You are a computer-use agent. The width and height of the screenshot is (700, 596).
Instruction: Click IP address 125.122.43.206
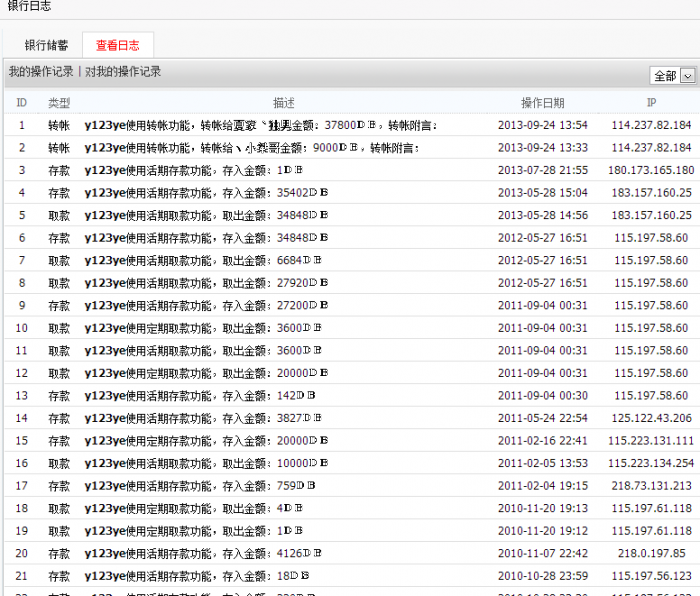click(651, 418)
